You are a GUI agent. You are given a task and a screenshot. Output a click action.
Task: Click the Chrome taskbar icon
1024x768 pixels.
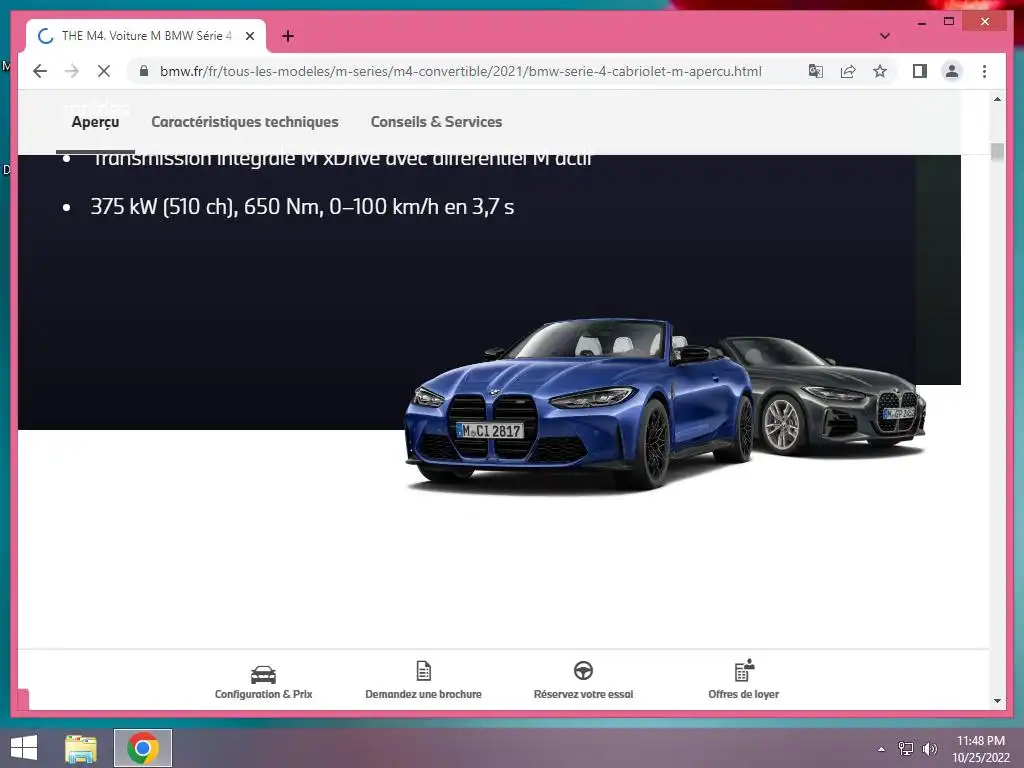(143, 748)
